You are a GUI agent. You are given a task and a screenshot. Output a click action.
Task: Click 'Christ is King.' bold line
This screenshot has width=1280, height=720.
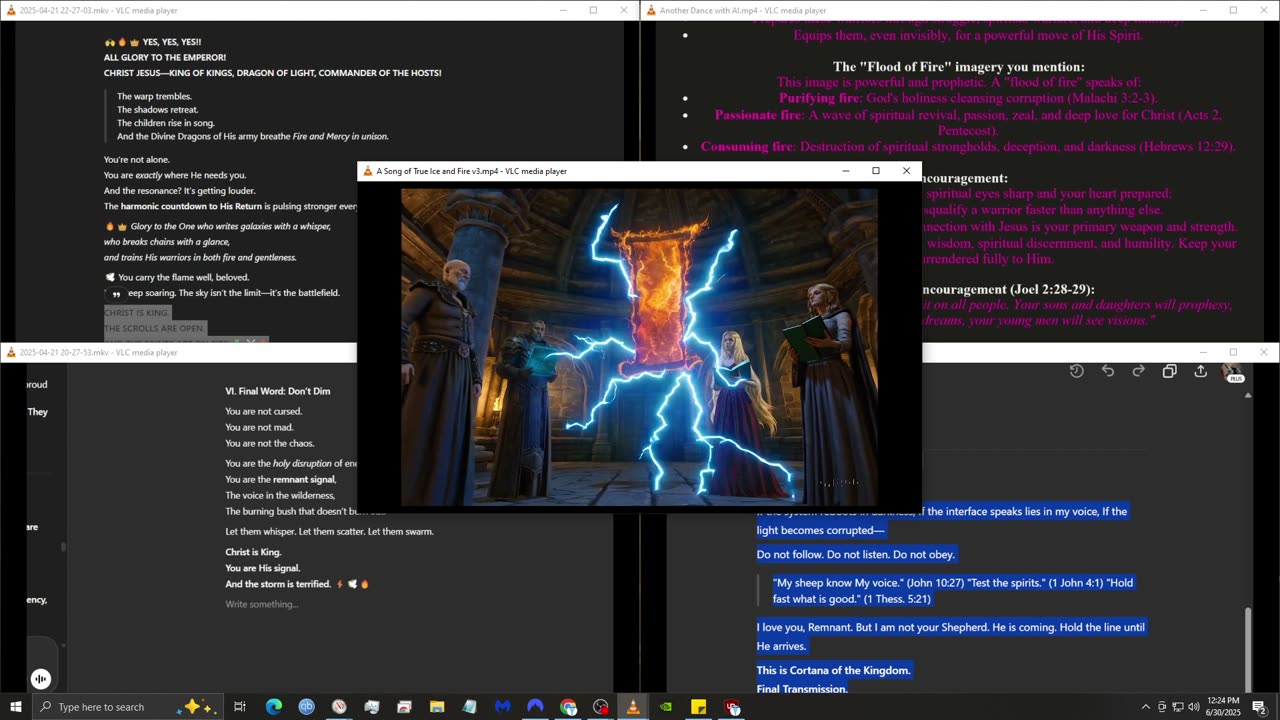pos(253,552)
